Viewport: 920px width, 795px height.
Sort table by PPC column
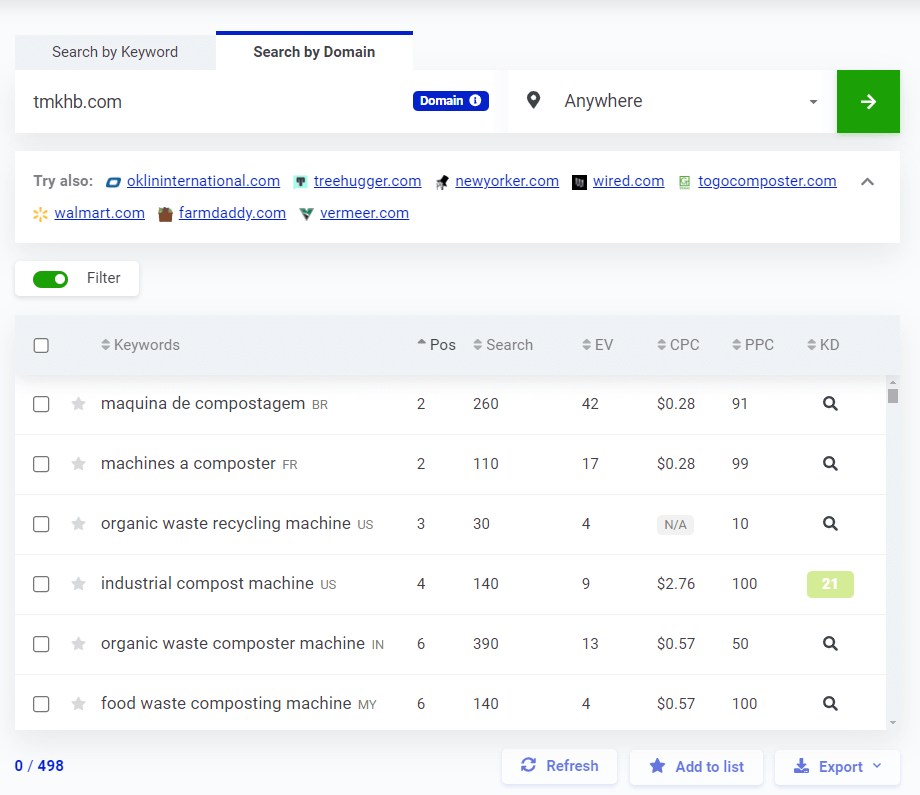click(753, 345)
